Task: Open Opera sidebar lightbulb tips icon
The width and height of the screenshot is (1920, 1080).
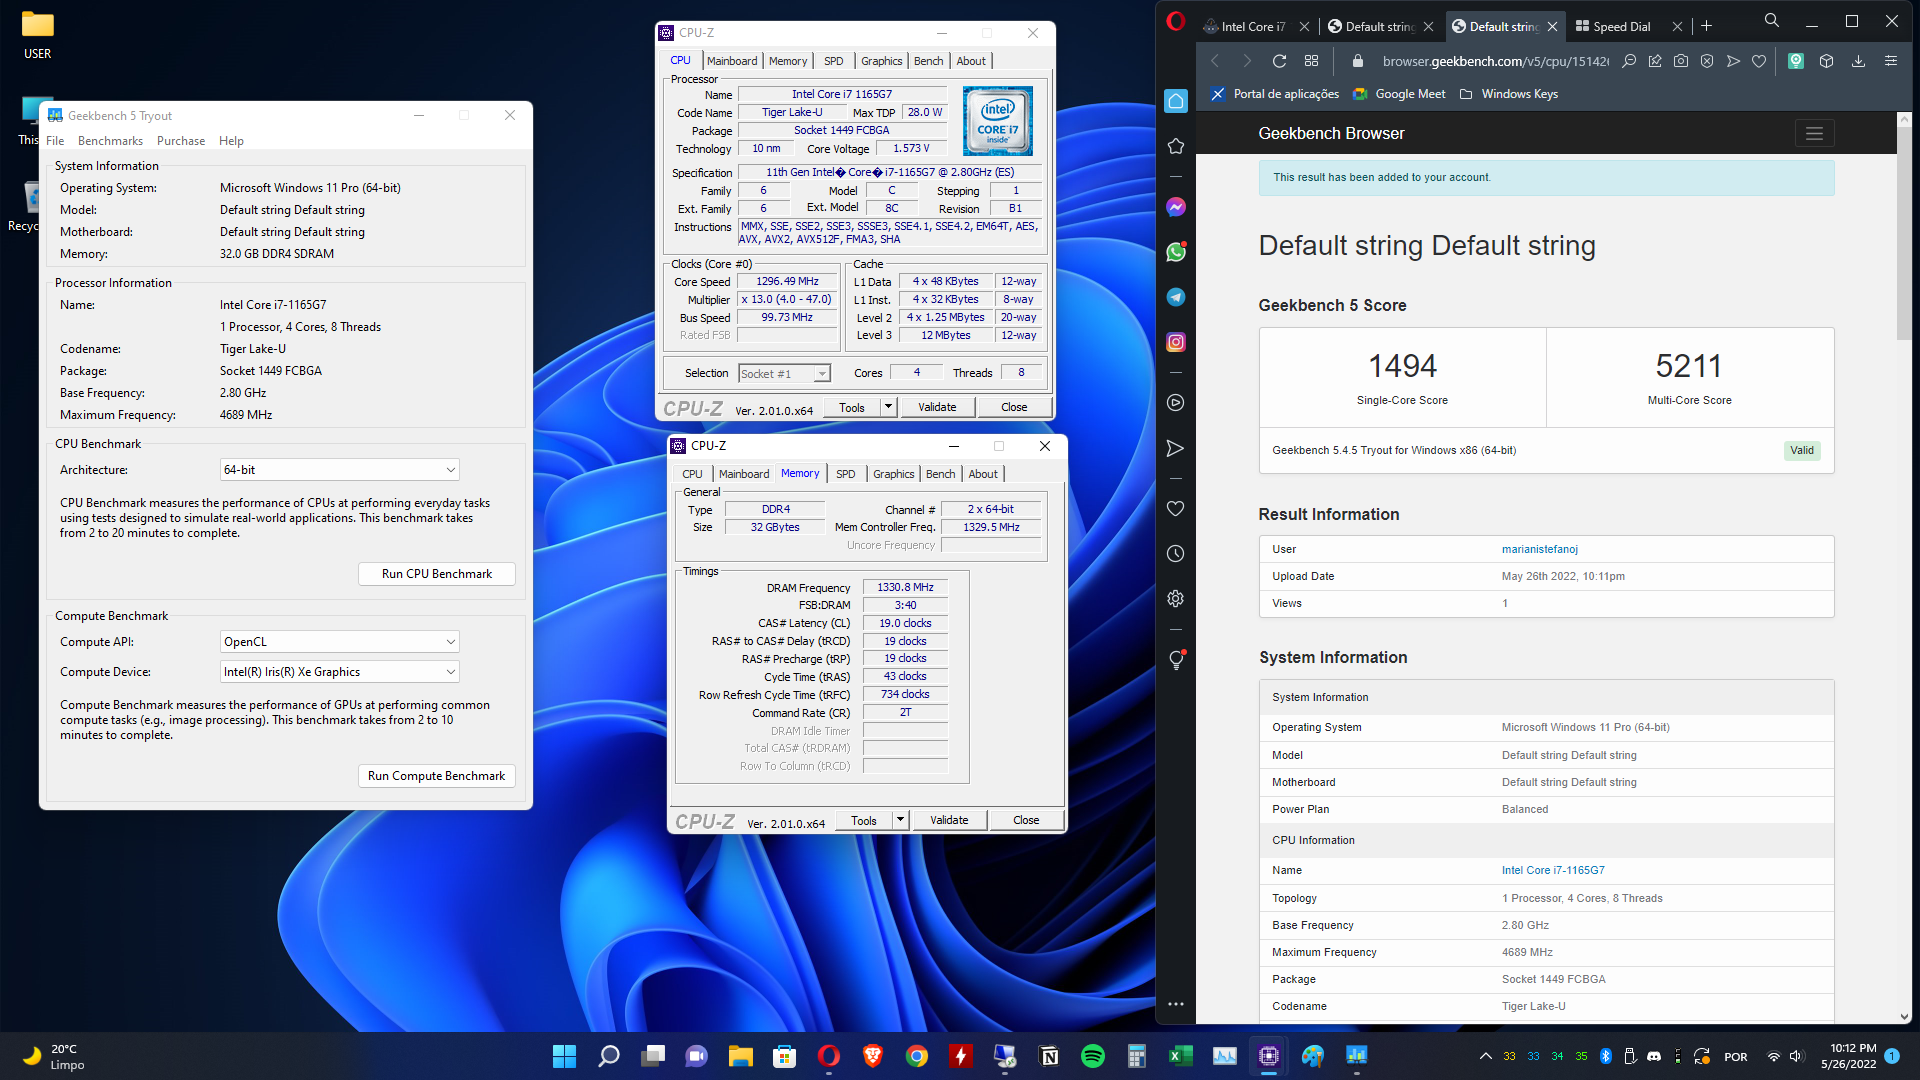Action: [1176, 660]
